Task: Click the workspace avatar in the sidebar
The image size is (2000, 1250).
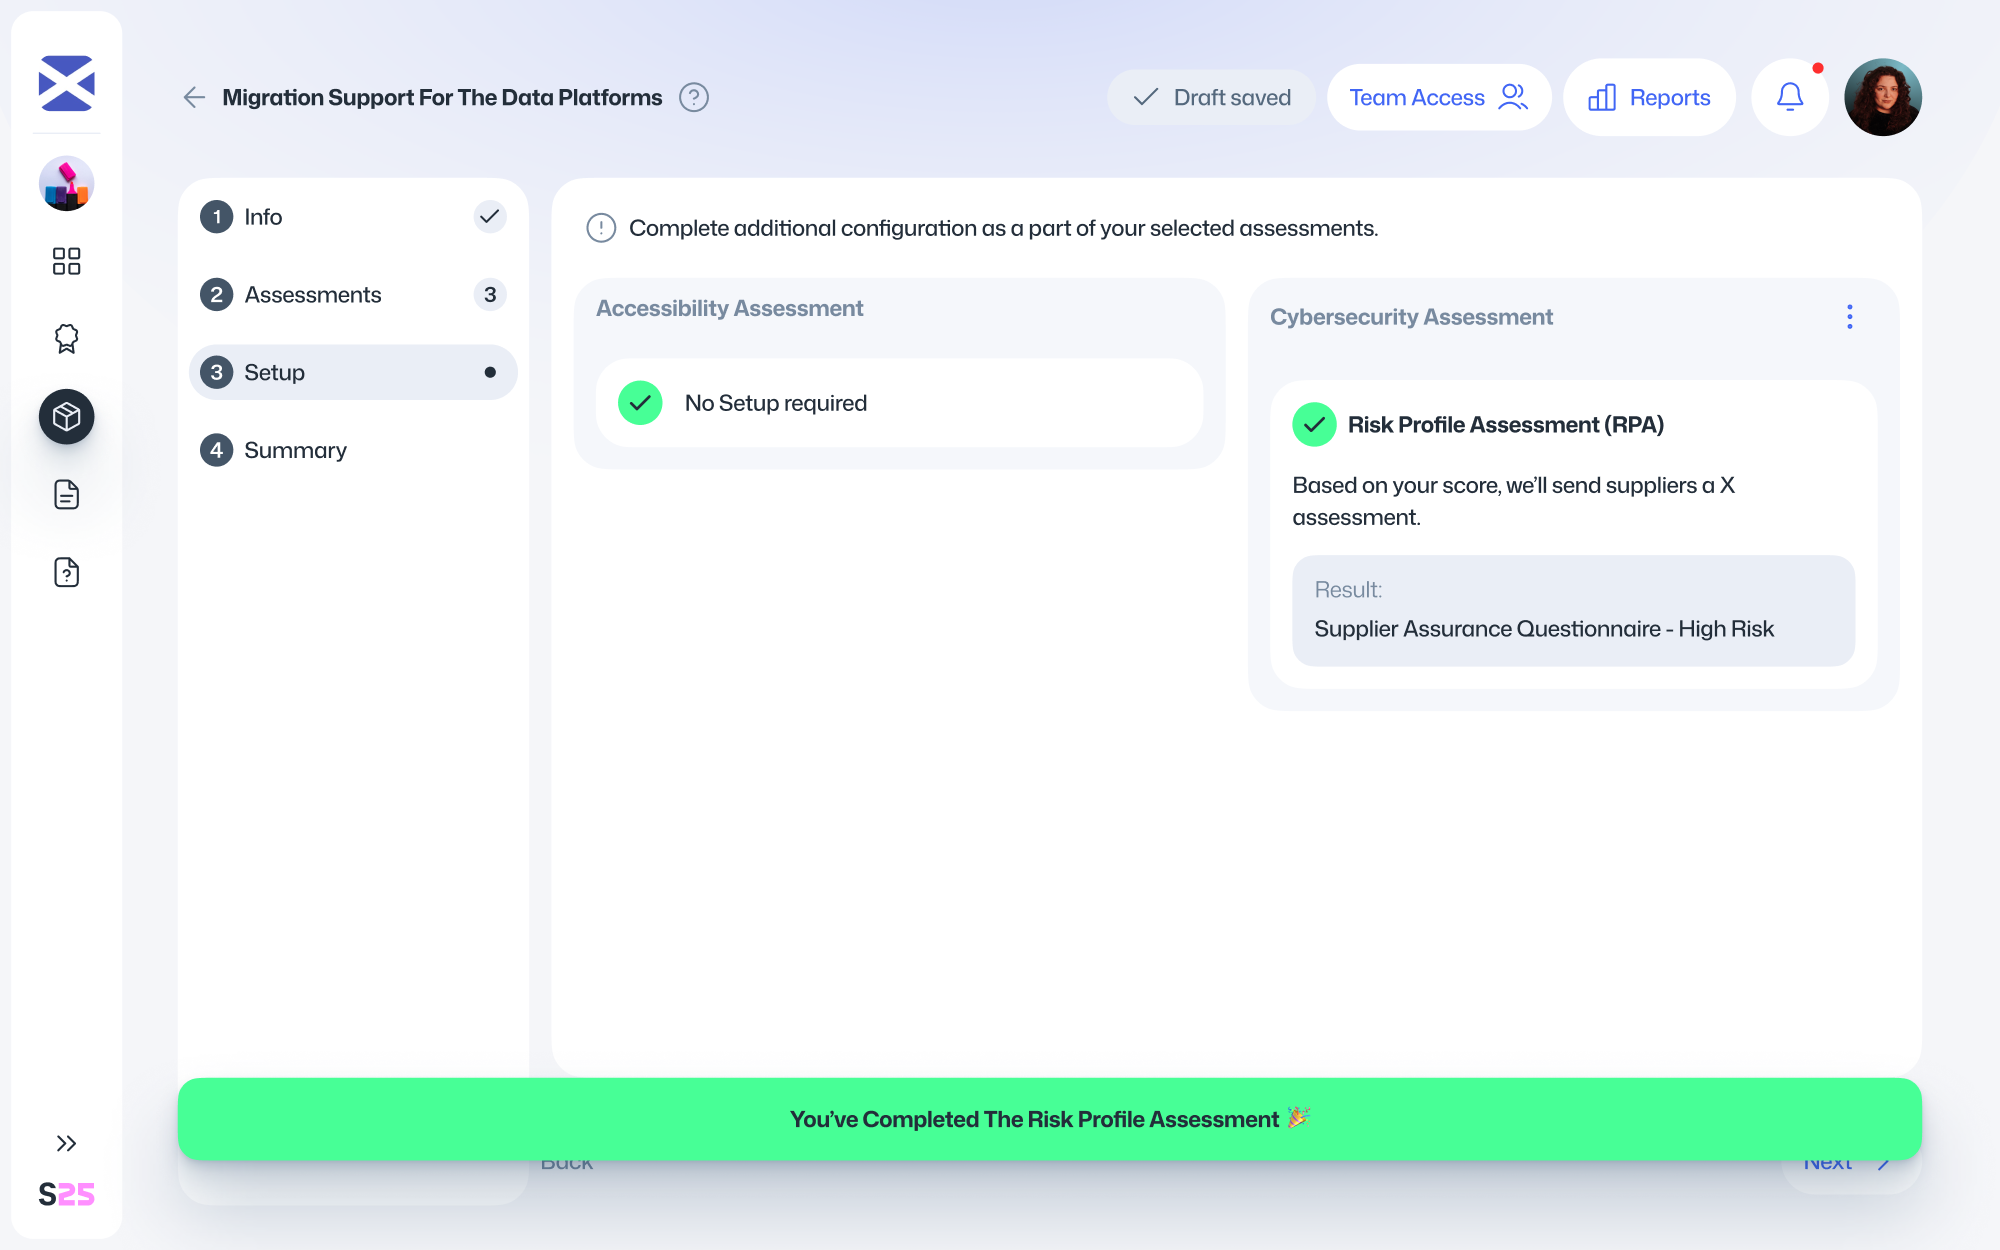Action: (66, 183)
